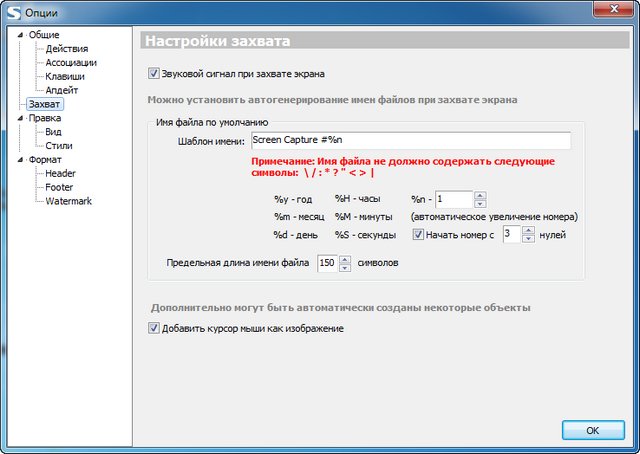This screenshot has height=454, width=640.
Task: Open the Стили settings page
Action: pyautogui.click(x=58, y=146)
